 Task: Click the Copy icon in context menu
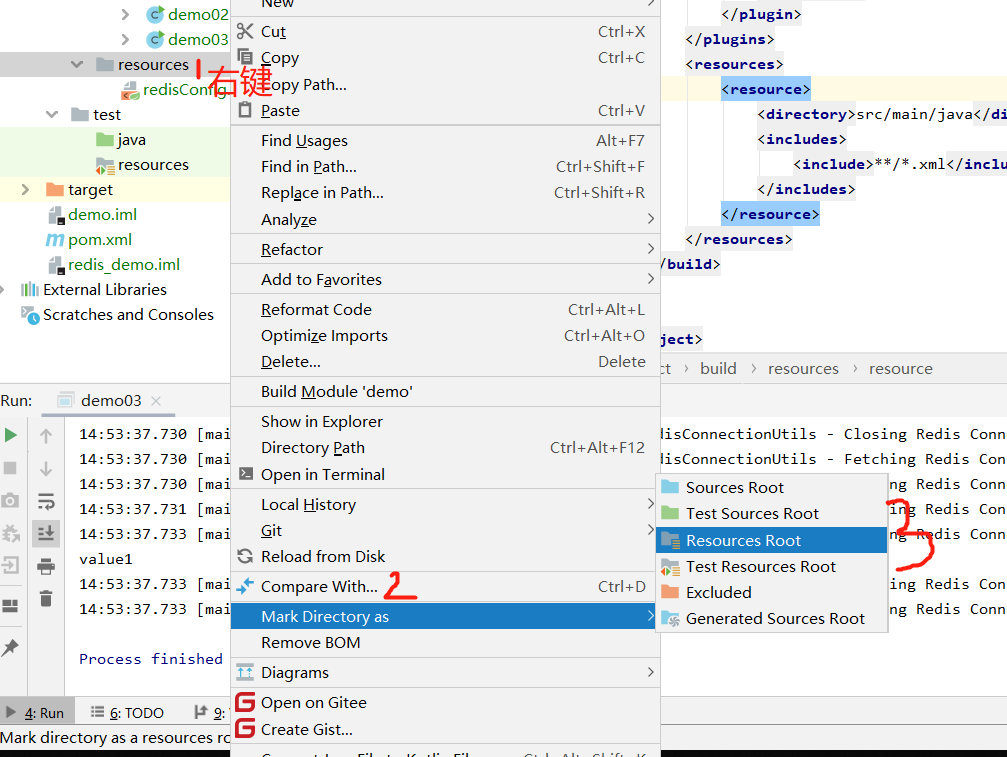[245, 57]
